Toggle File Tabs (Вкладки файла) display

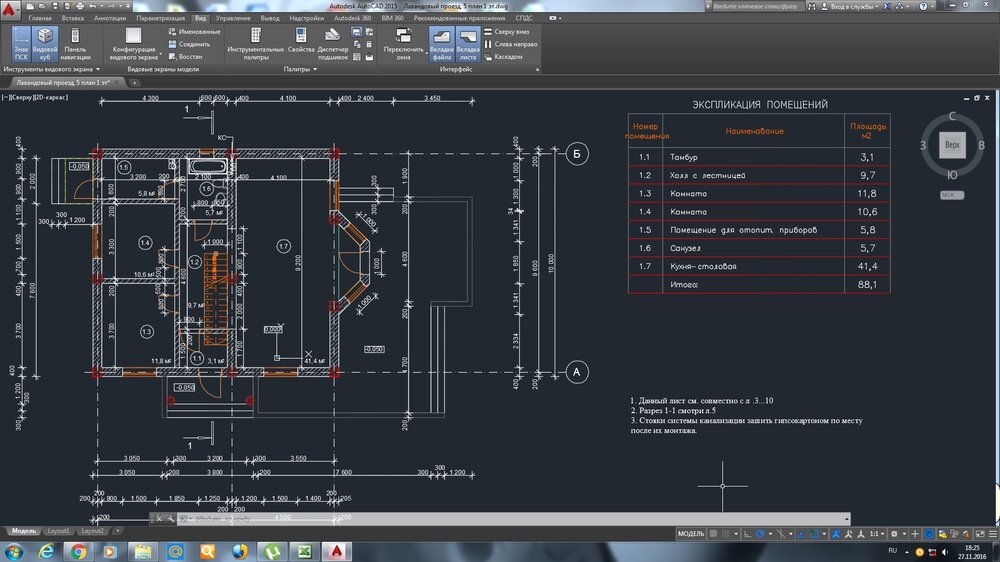click(x=441, y=44)
